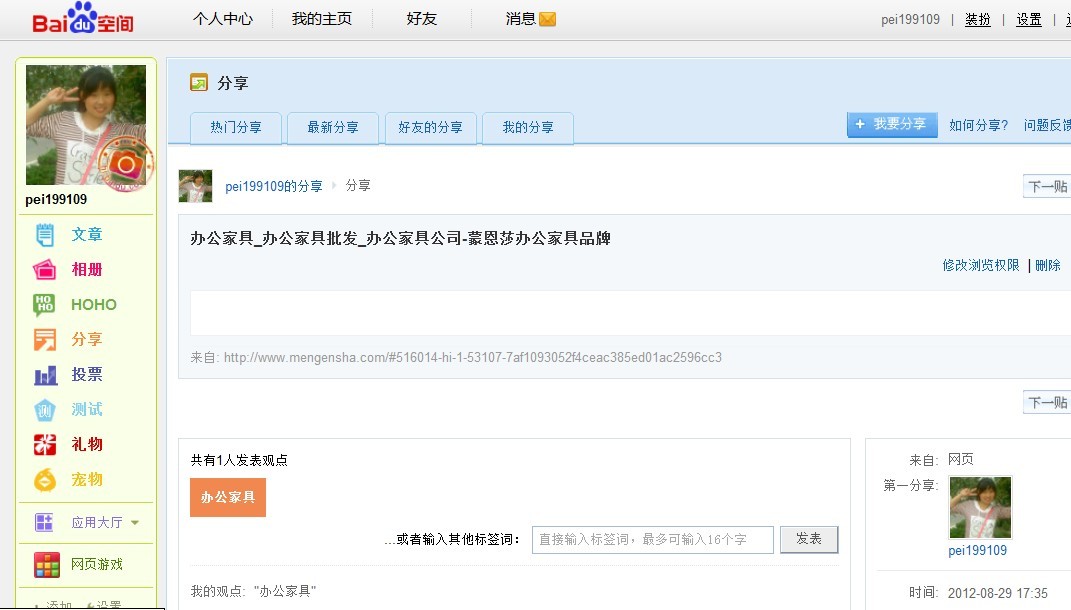Go to 我的主页 in top navigation

[x=322, y=19]
